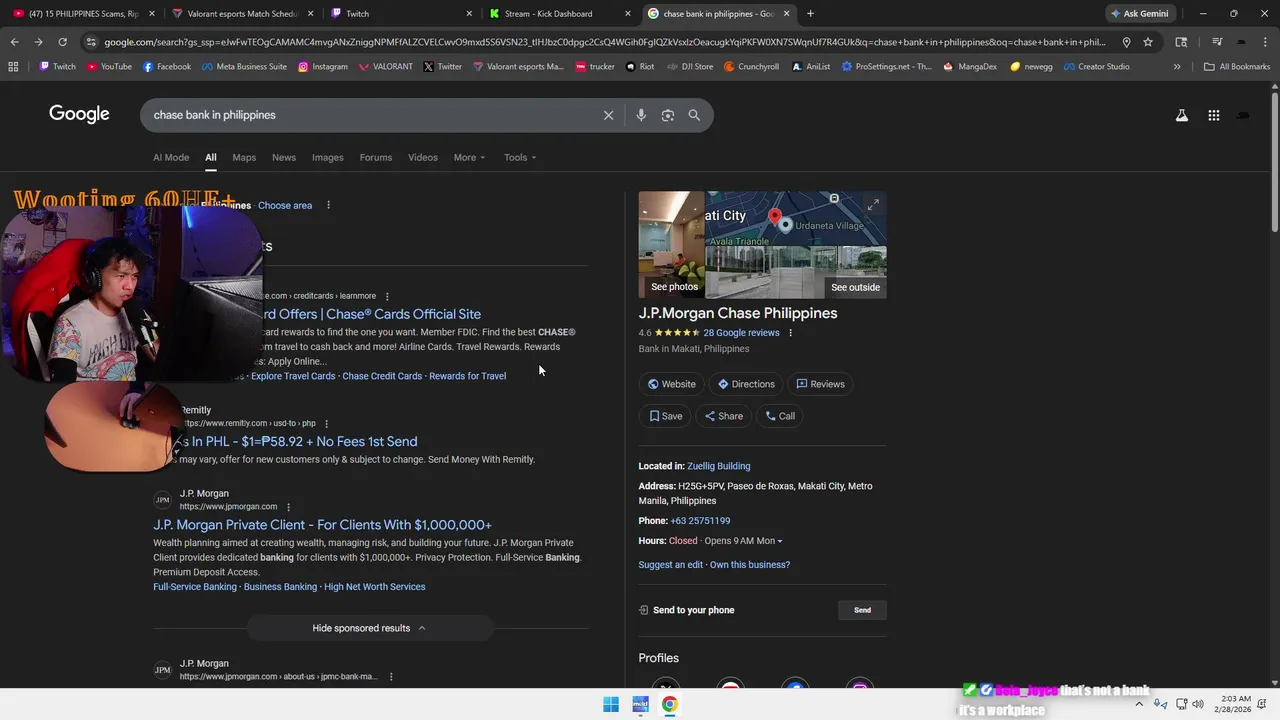Start voice search with microphone icon
Screen dimensions: 1280x720
coord(641,115)
